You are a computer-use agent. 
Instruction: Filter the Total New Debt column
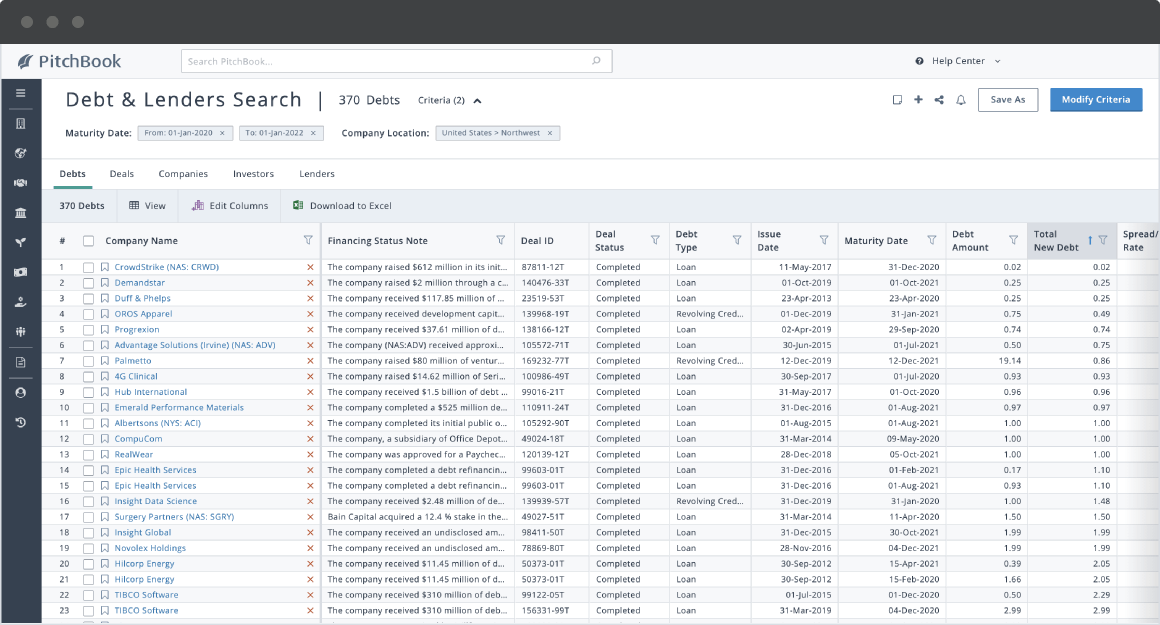1103,240
